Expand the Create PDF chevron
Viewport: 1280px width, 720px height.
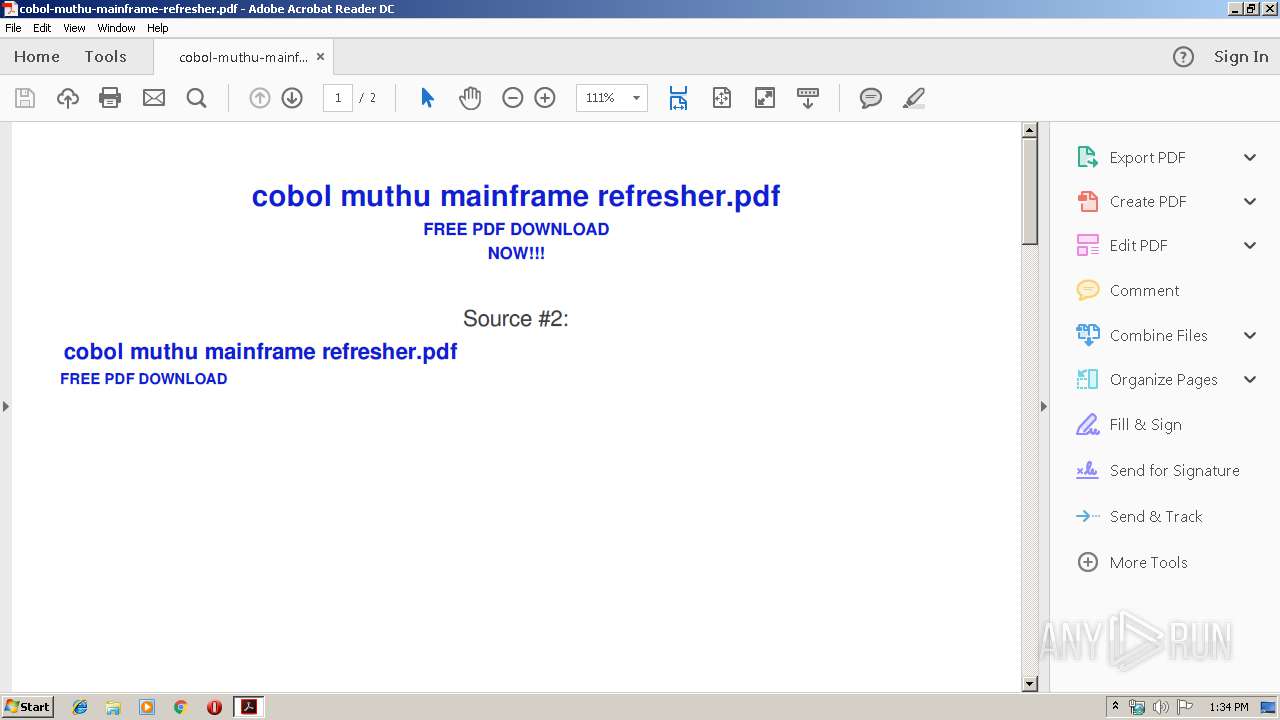1250,201
